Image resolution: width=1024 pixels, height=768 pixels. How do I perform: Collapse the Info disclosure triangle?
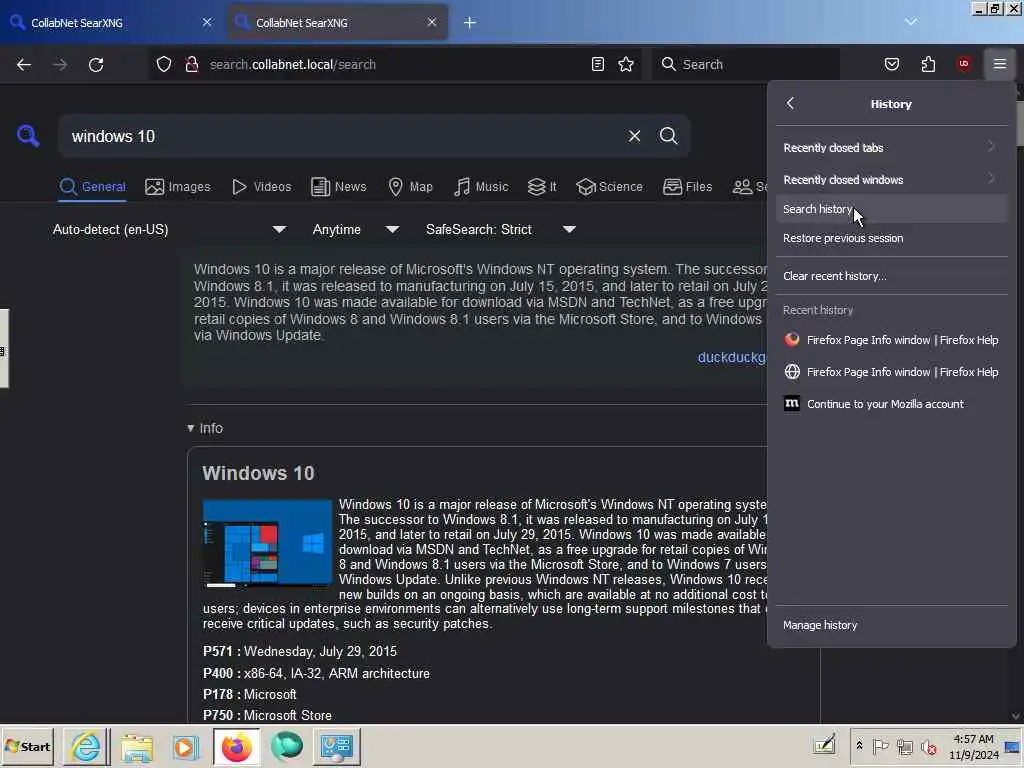190,428
